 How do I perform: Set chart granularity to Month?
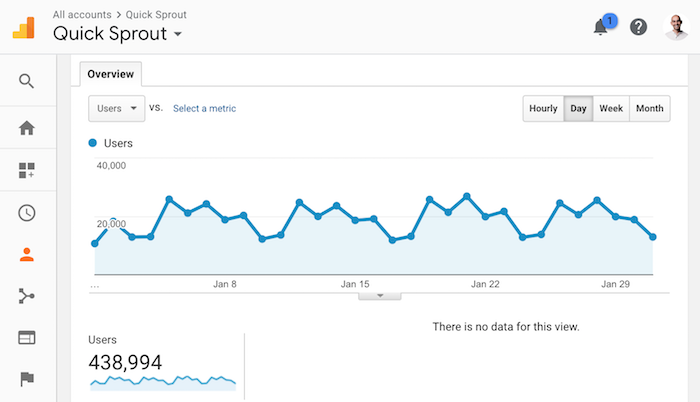650,109
